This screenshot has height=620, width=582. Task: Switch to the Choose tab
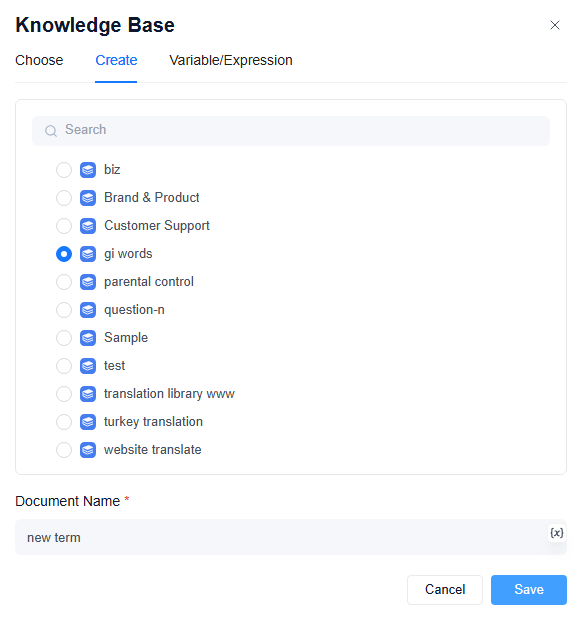click(x=39, y=60)
